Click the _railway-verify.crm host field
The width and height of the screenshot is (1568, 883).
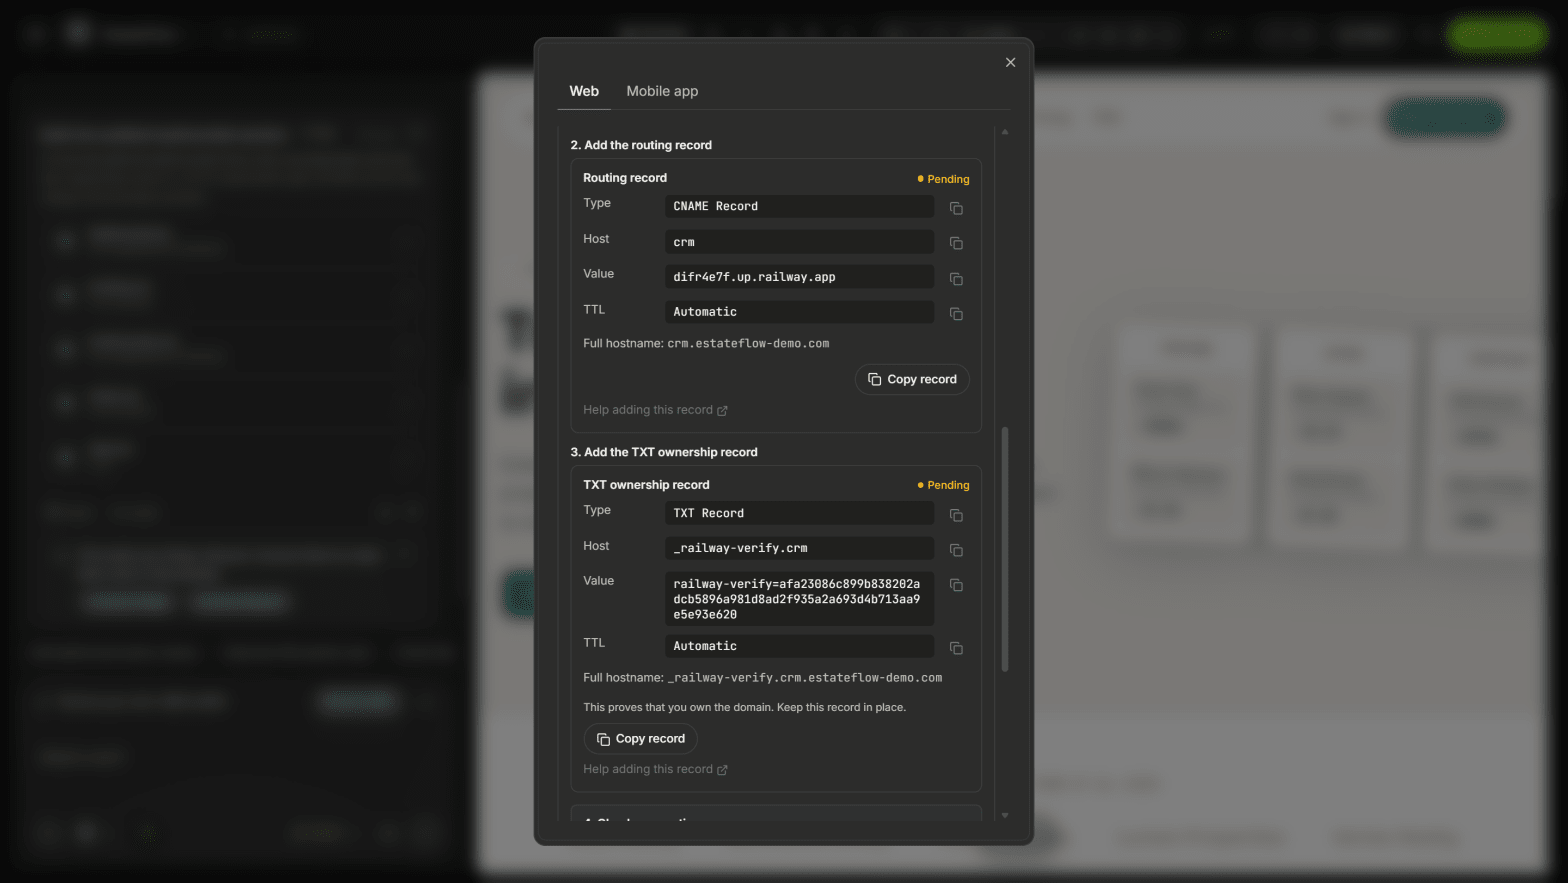(799, 548)
